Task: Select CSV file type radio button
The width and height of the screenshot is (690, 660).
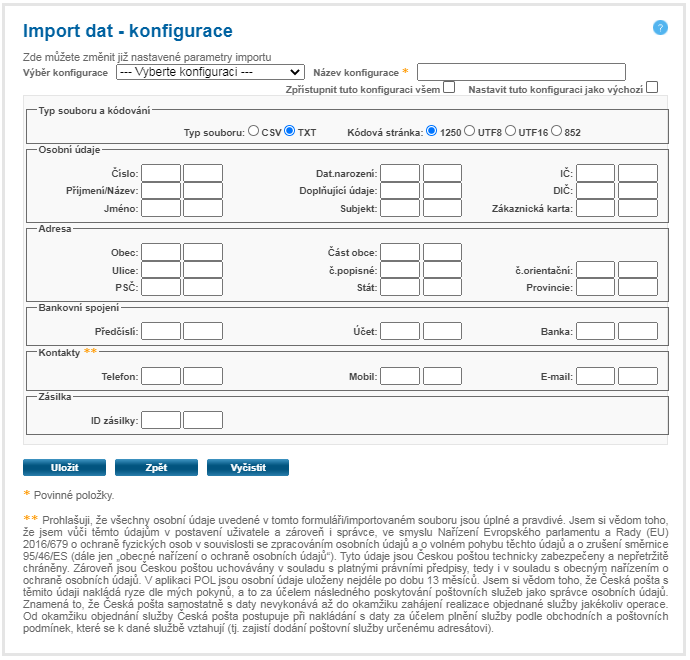Action: coord(253,131)
